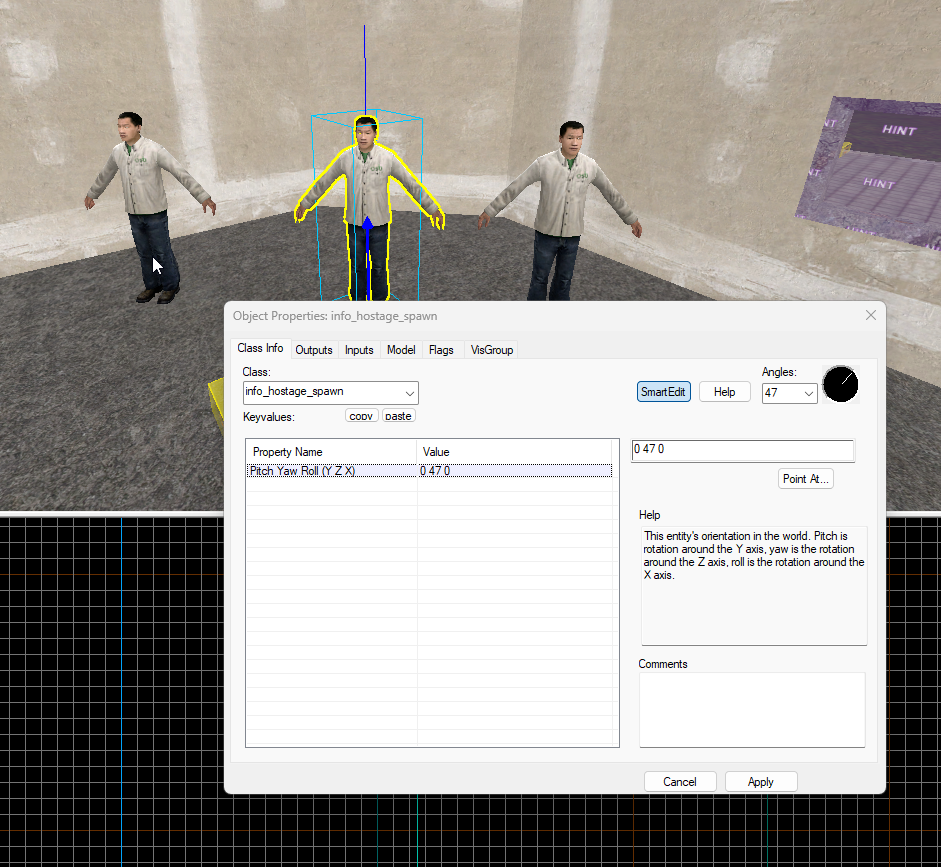941x867 pixels.
Task: Click the value cell 0 47 0 in the table
Action: (514, 471)
